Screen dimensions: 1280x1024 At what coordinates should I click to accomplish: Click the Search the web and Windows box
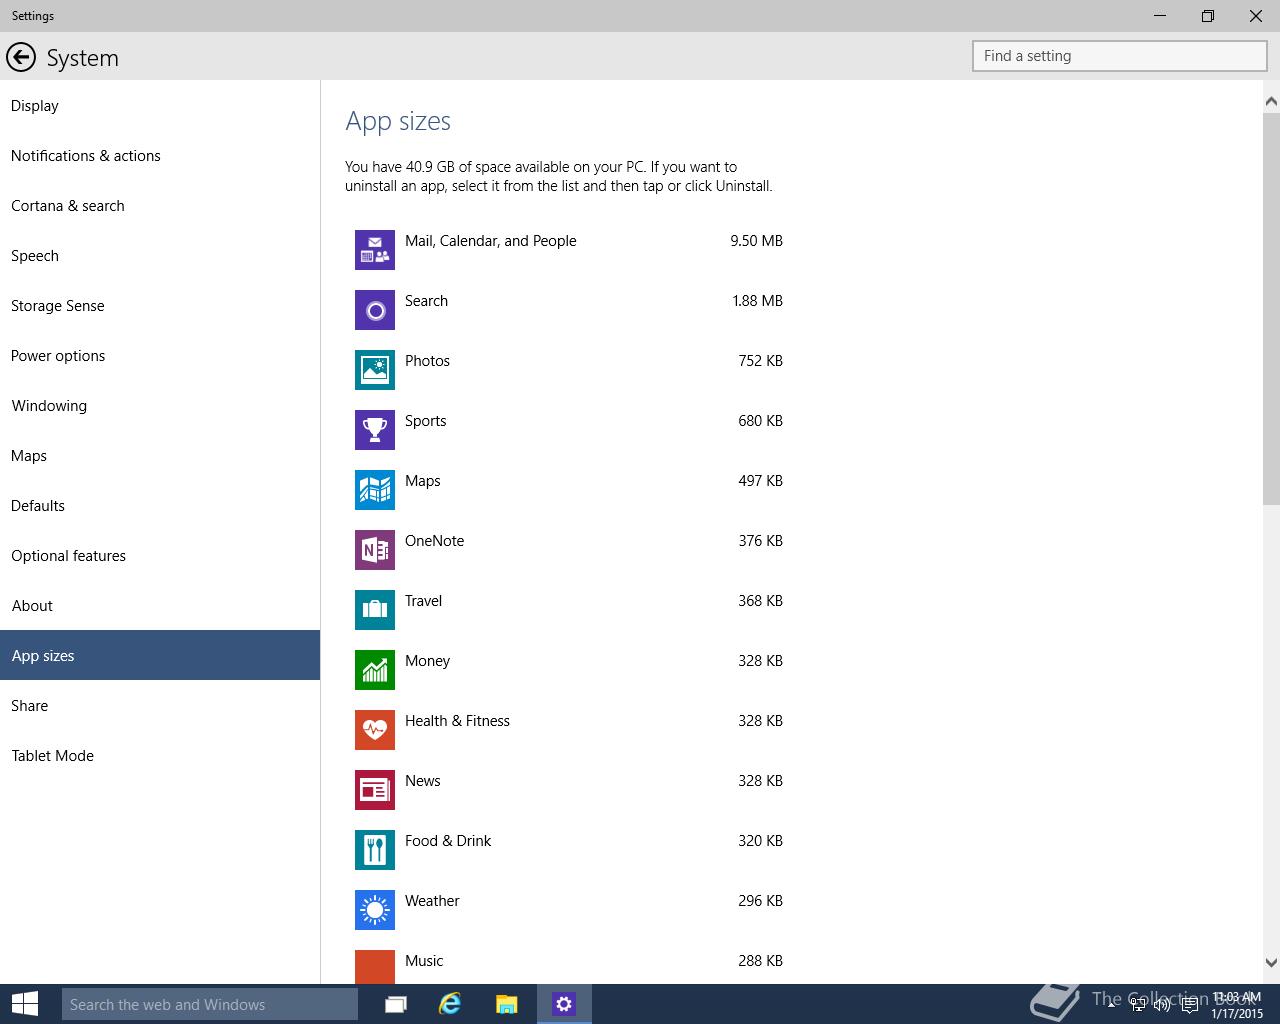click(210, 1004)
